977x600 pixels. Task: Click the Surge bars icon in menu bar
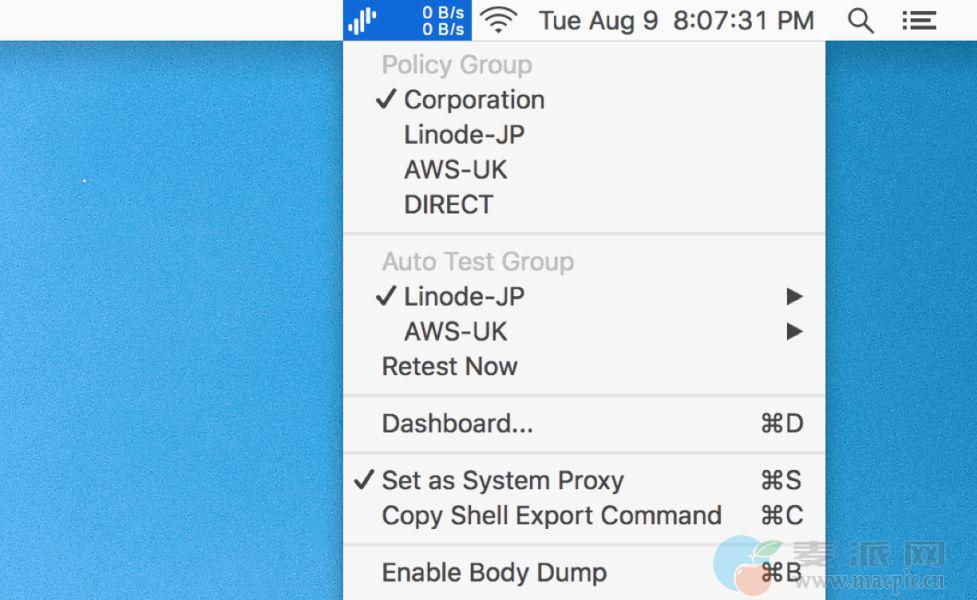click(x=363, y=21)
